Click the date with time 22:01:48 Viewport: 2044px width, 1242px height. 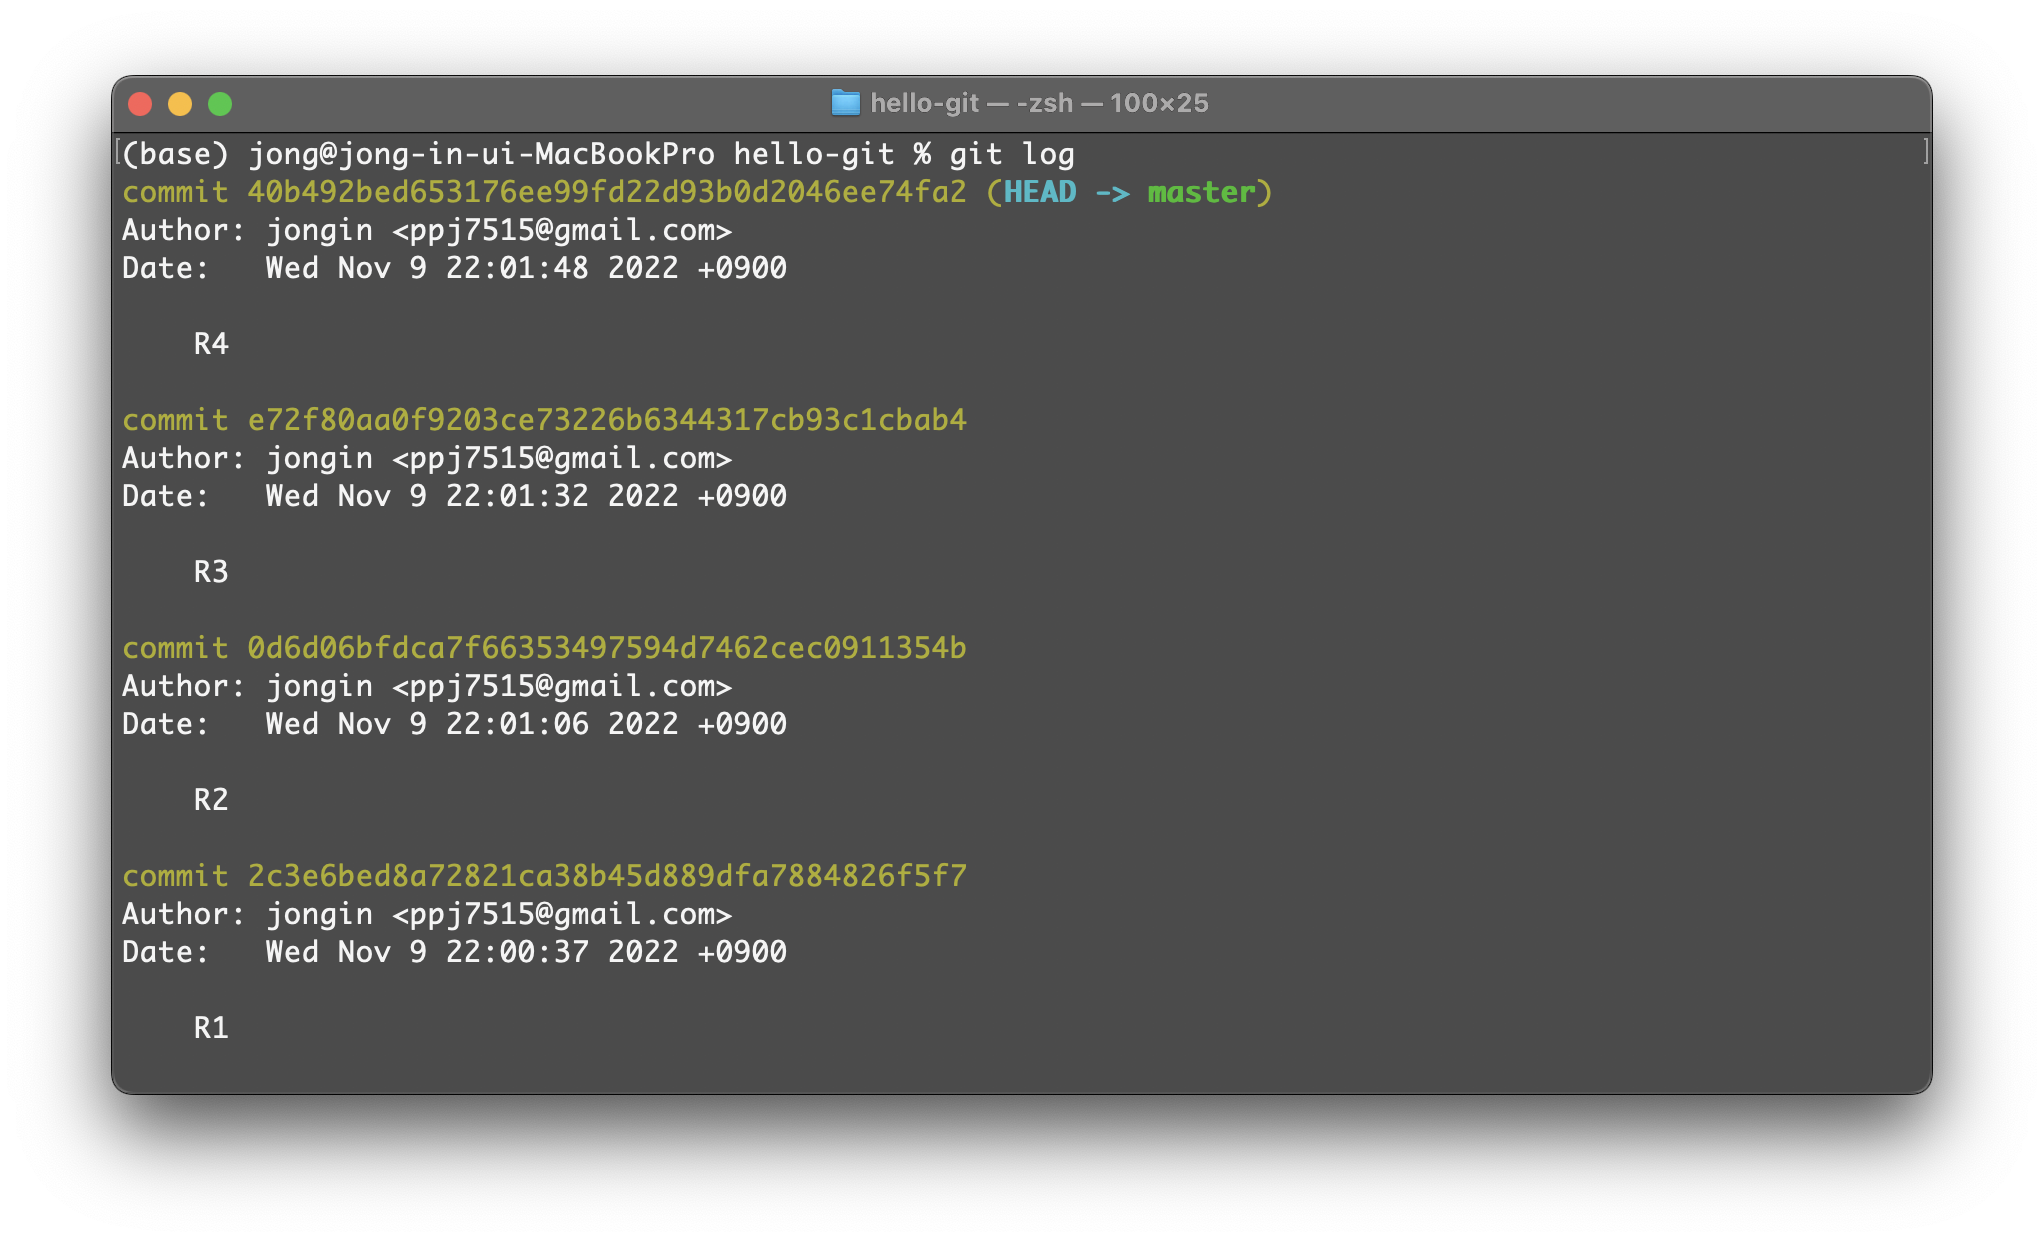526,268
